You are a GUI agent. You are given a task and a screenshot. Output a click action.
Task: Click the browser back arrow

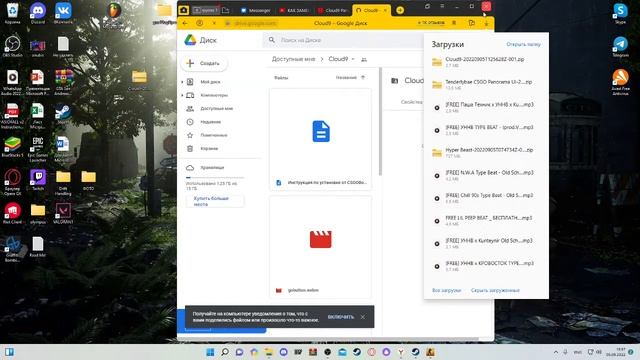coord(185,23)
